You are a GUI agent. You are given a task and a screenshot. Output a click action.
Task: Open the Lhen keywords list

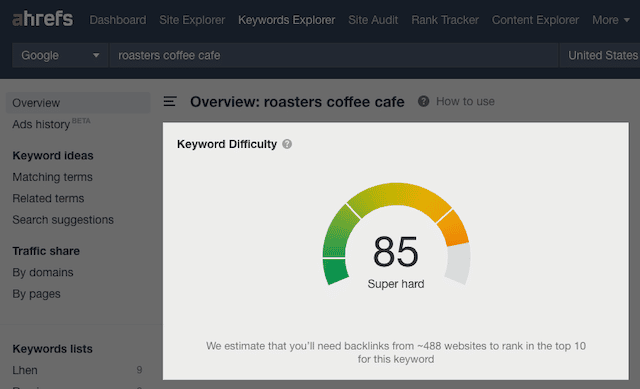point(25,370)
